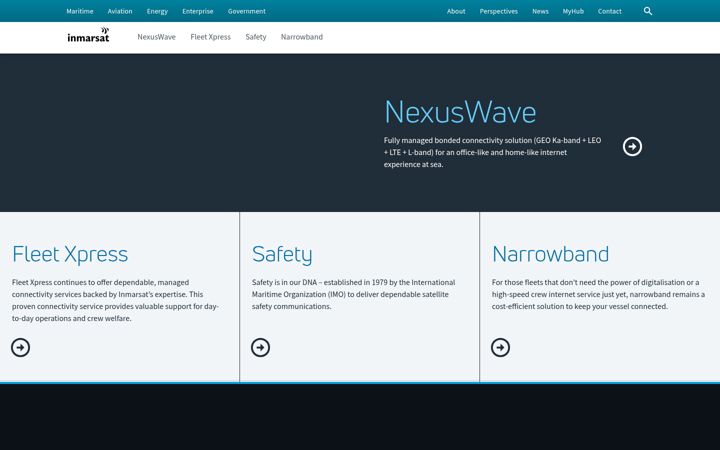720x450 pixels.
Task: Open the Perspectives link
Action: coord(499,11)
